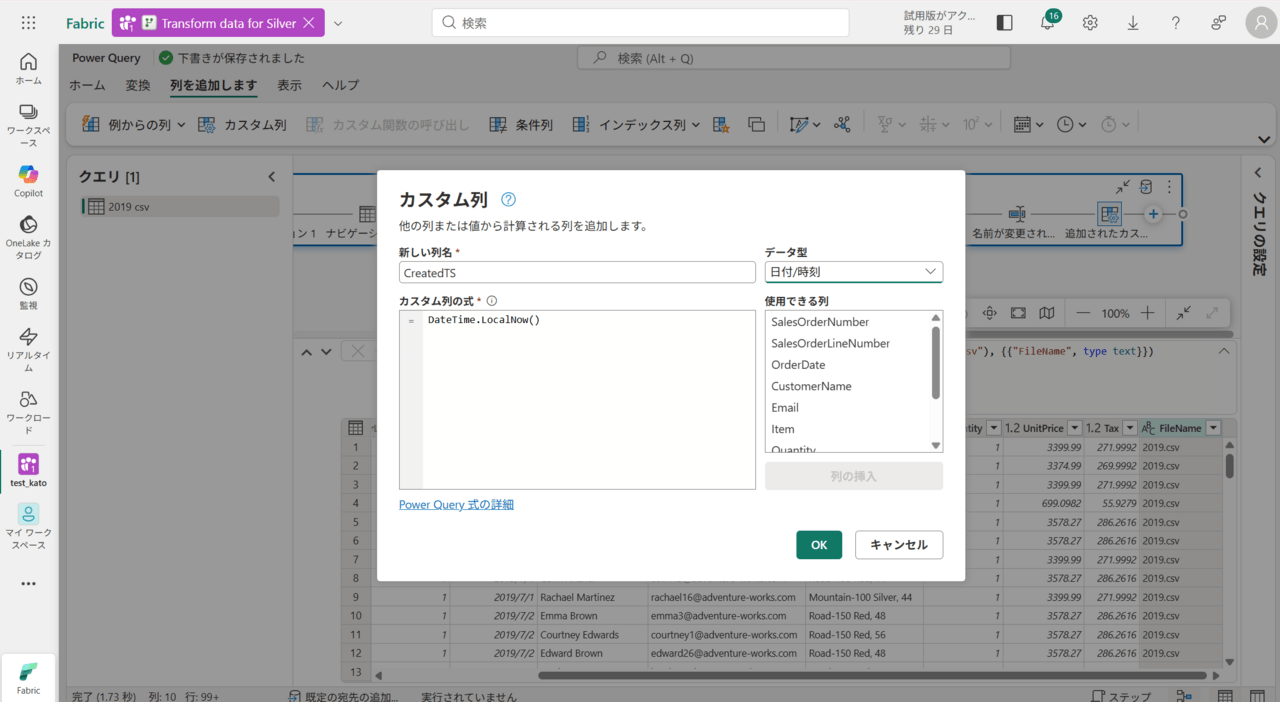Image resolution: width=1280 pixels, height=702 pixels.
Task: Collapse the Queries pane chevron
Action: coord(271,177)
